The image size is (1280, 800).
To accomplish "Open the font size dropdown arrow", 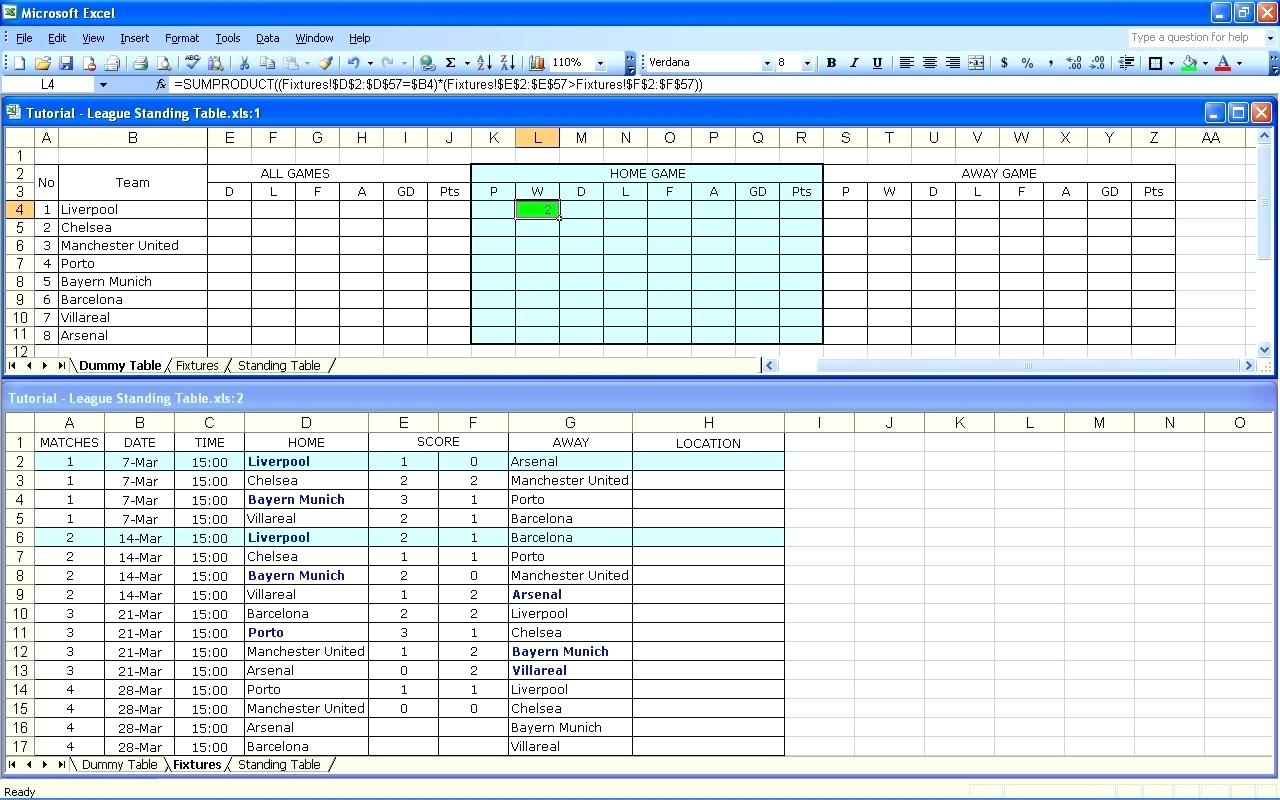I will tap(808, 63).
